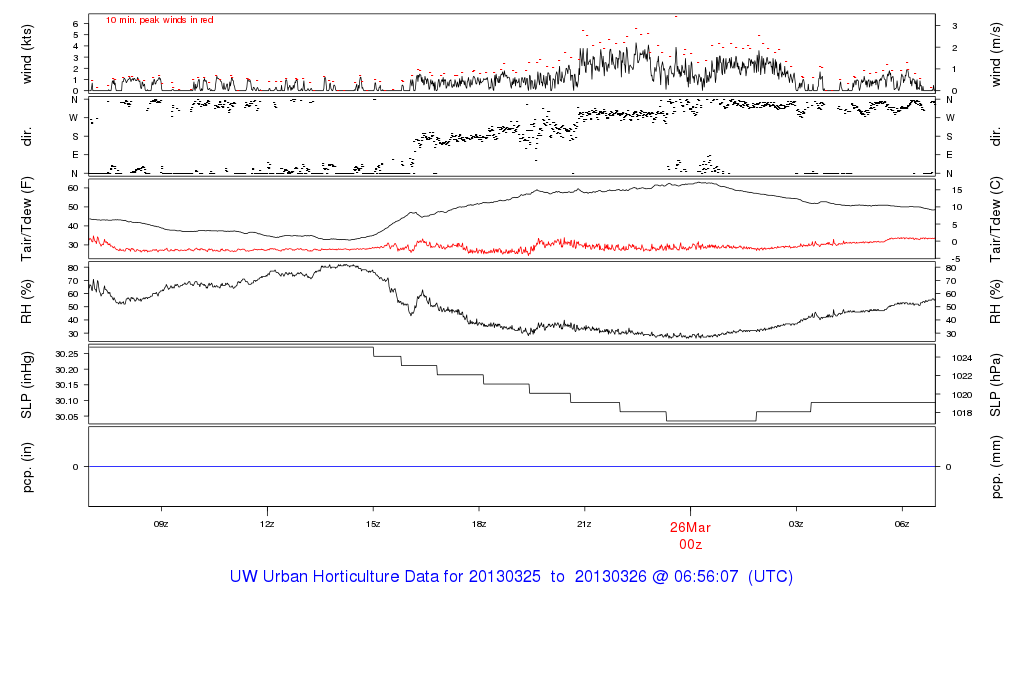Select the 'pcp. (in)' axis label
The width and height of the screenshot is (1024, 700).
click(x=27, y=467)
